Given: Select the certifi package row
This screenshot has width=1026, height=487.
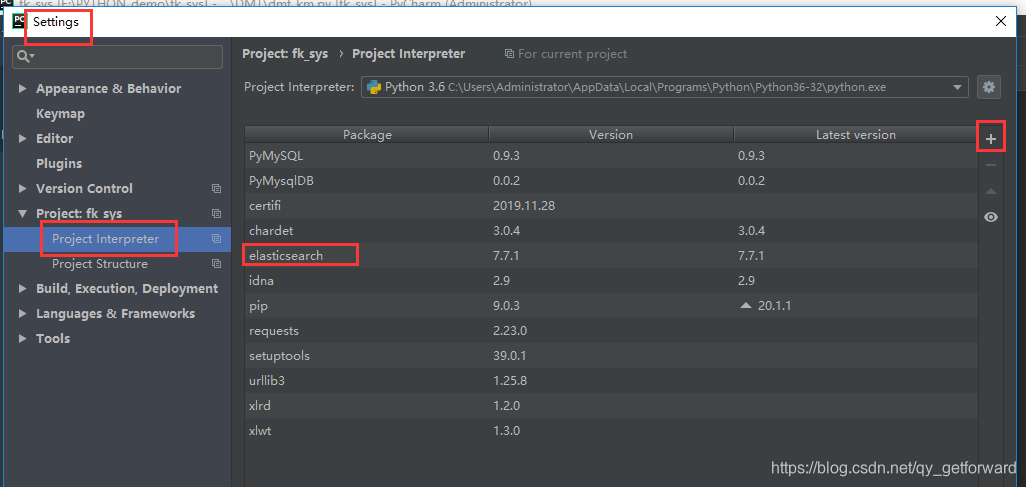Looking at the screenshot, I should coord(611,206).
